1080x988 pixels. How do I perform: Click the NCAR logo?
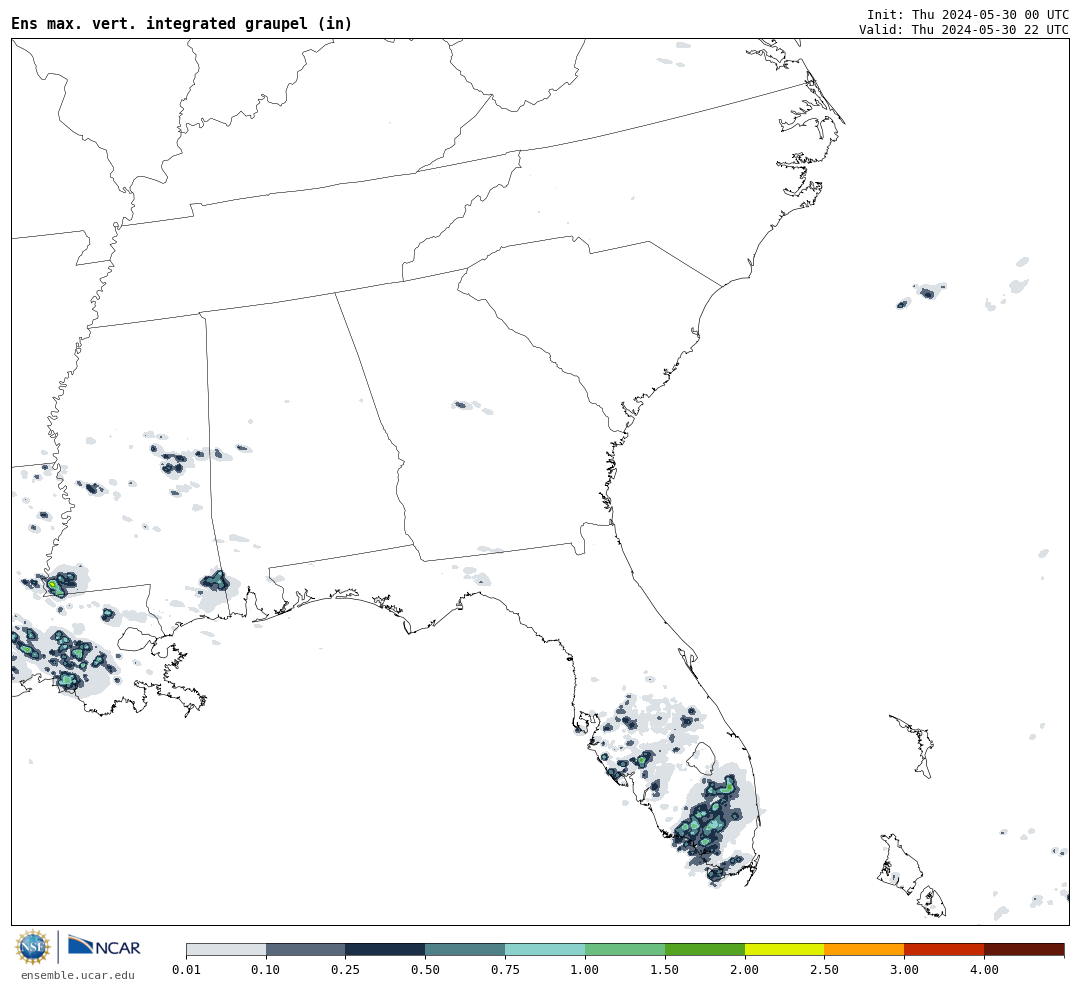click(x=104, y=946)
